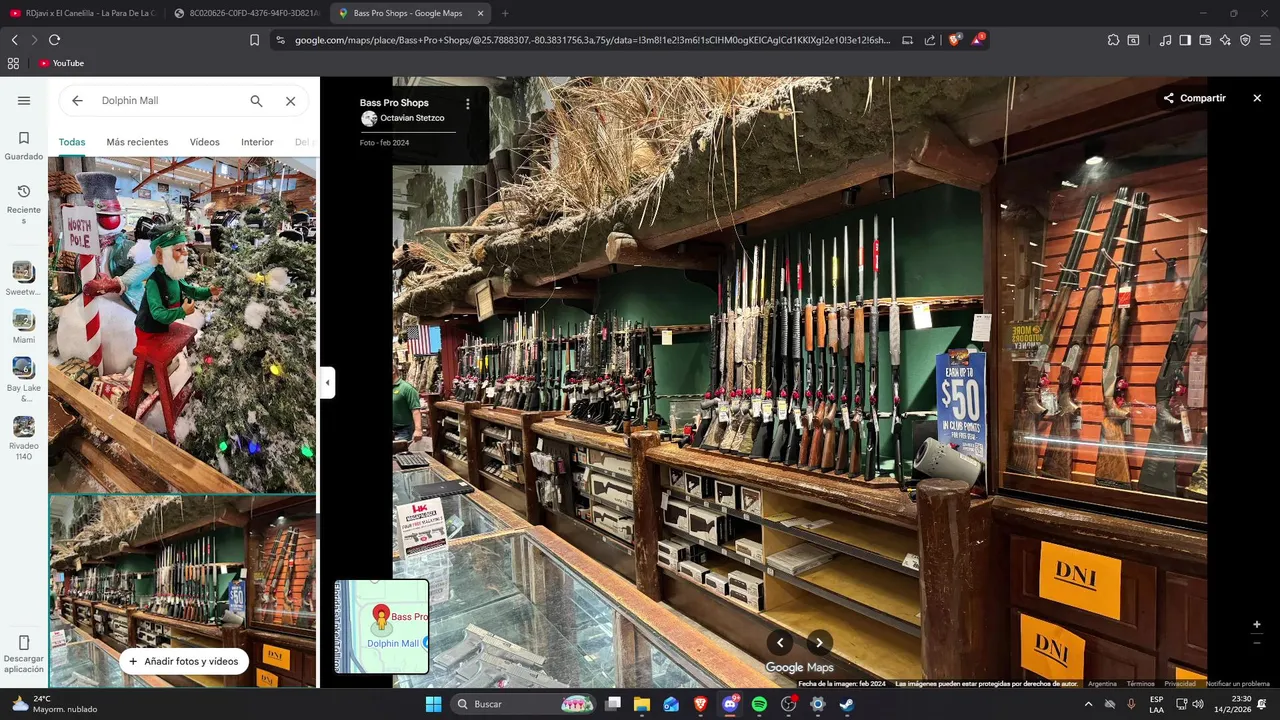
Task: Go back in browser history
Action: coord(14,40)
